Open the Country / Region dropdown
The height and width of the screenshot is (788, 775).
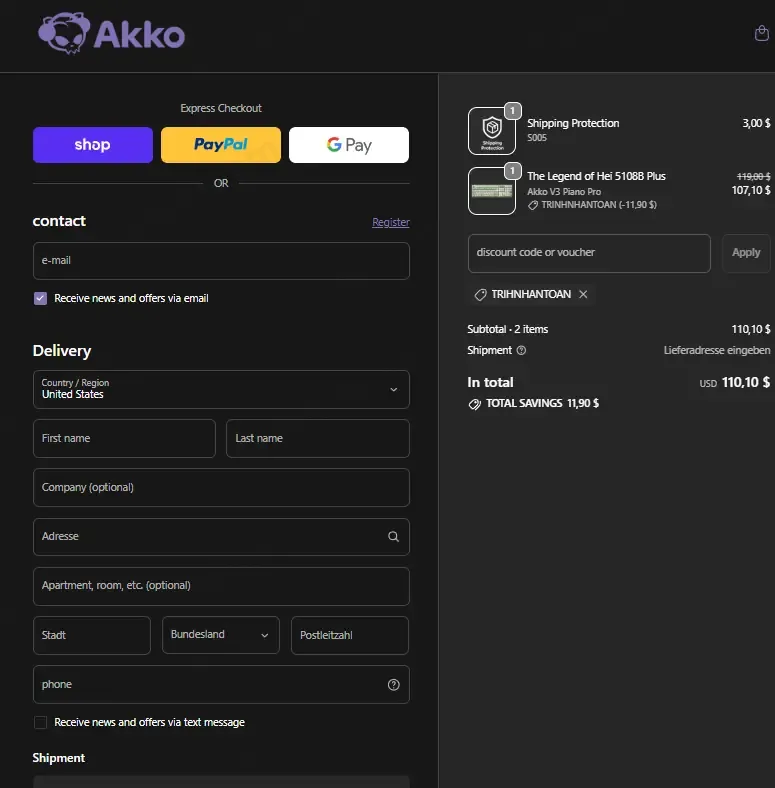coord(221,389)
